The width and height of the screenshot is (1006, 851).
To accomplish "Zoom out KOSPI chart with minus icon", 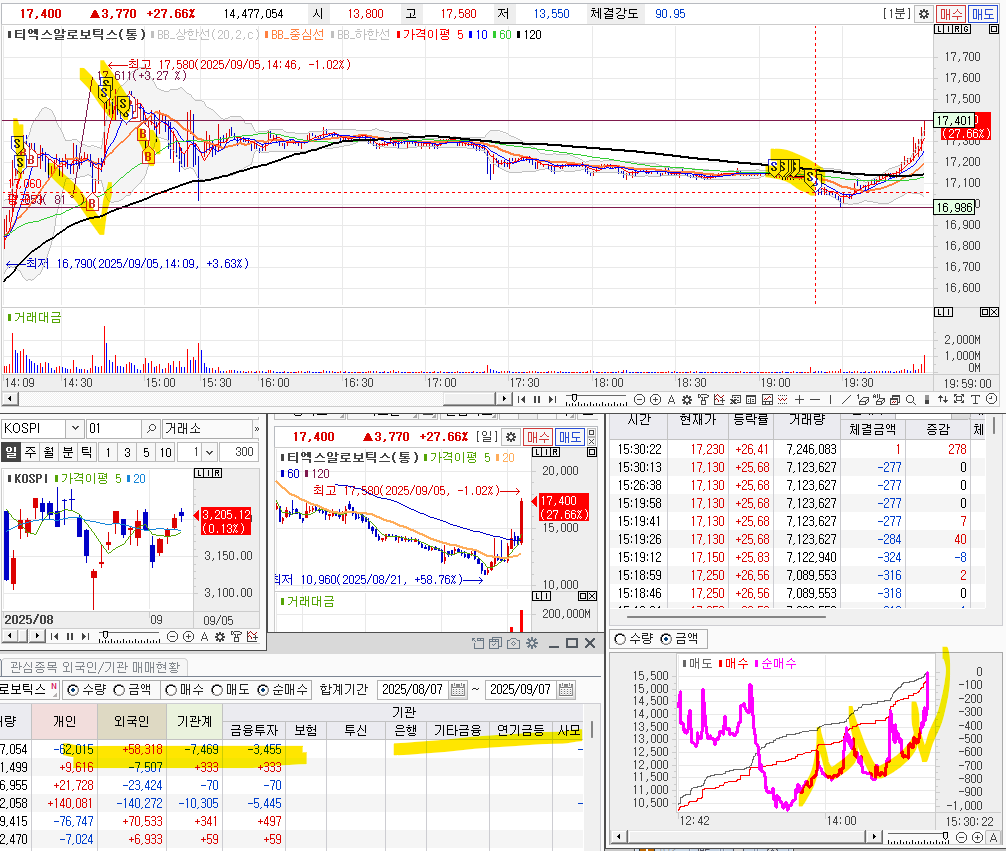I will point(173,637).
